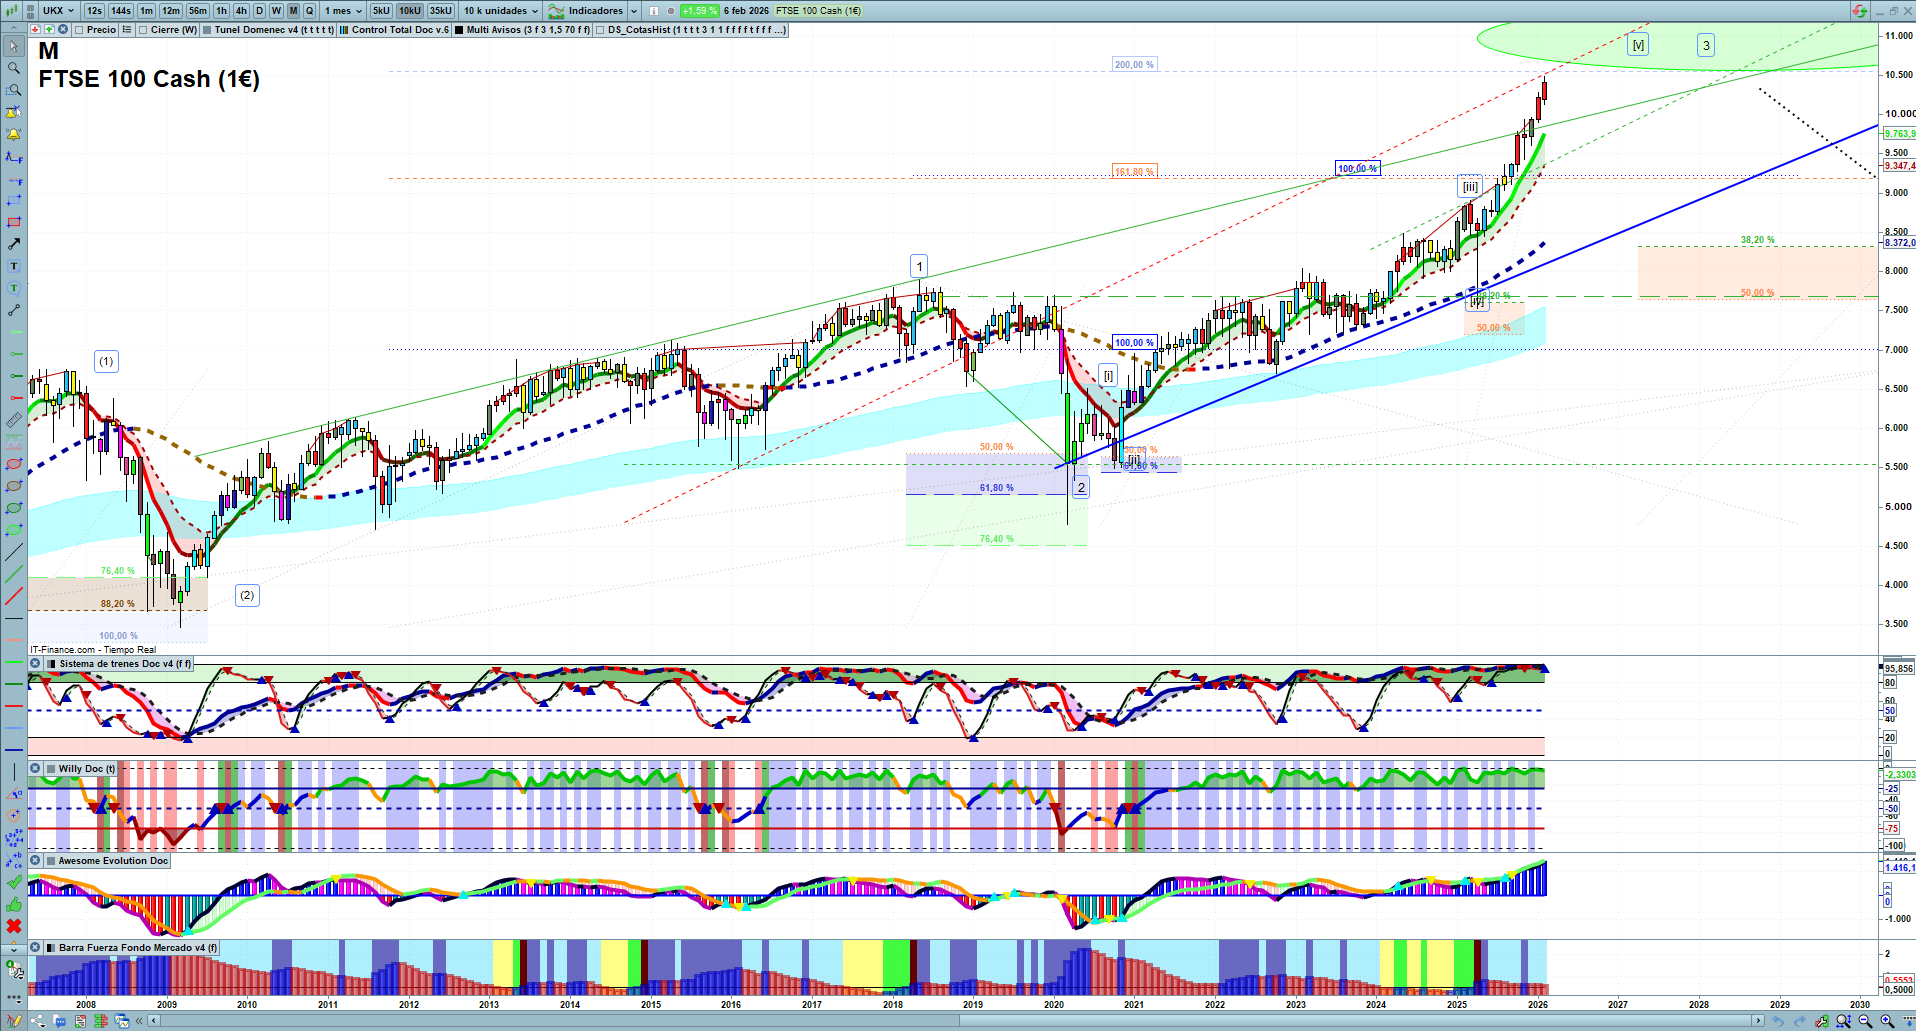This screenshot has width=1916, height=1031.
Task: Click the green thumbs-up icon
Action: click(14, 904)
